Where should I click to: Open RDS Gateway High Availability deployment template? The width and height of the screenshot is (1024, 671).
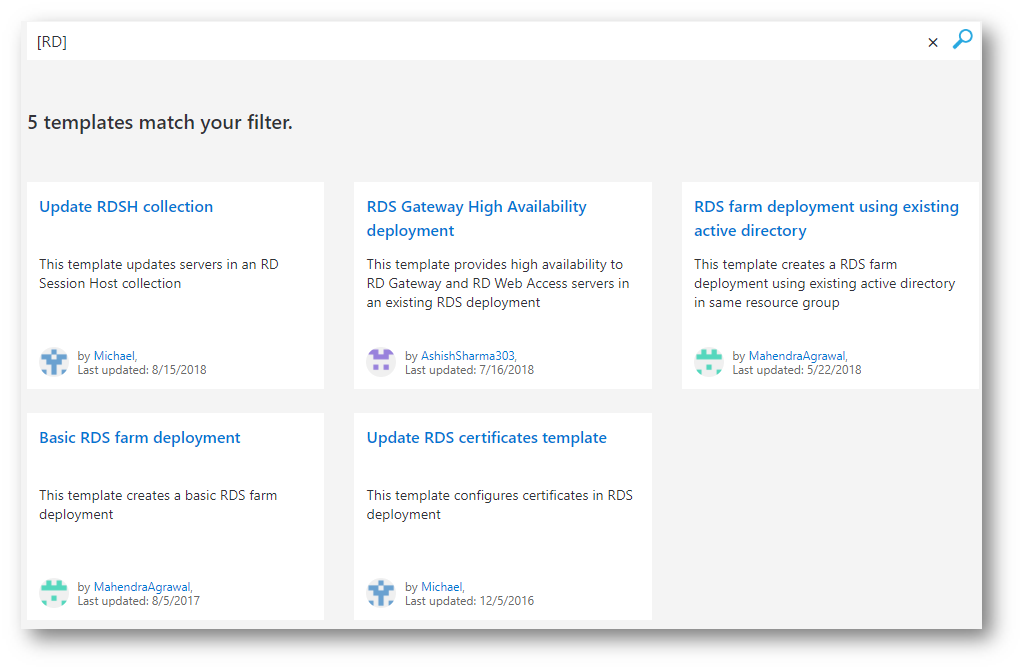pyautogui.click(x=477, y=218)
